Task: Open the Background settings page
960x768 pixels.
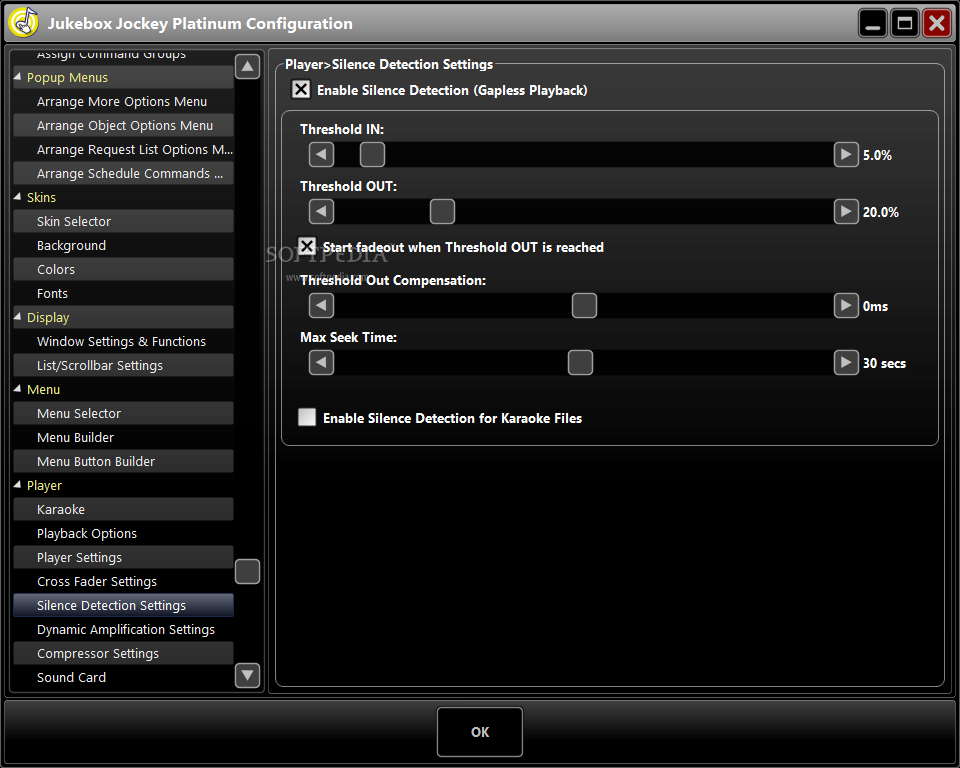Action: pyautogui.click(x=123, y=246)
